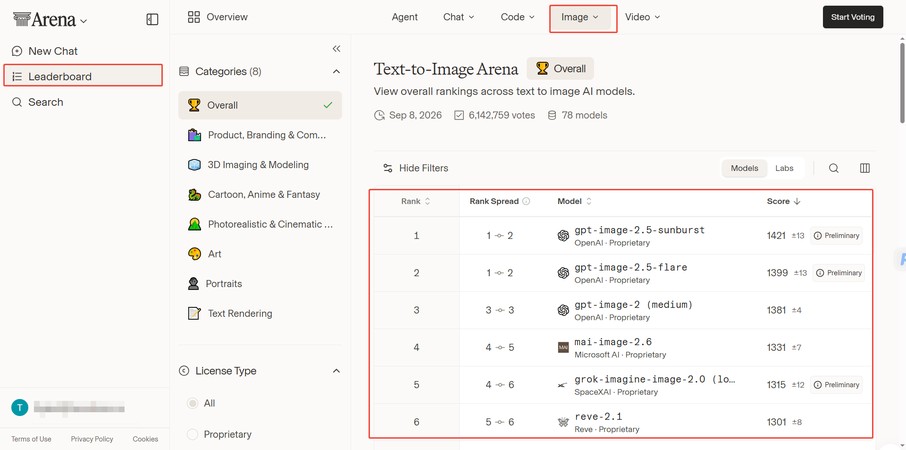The height and width of the screenshot is (450, 906).
Task: Open Privacy Policy link
Action: click(92, 439)
